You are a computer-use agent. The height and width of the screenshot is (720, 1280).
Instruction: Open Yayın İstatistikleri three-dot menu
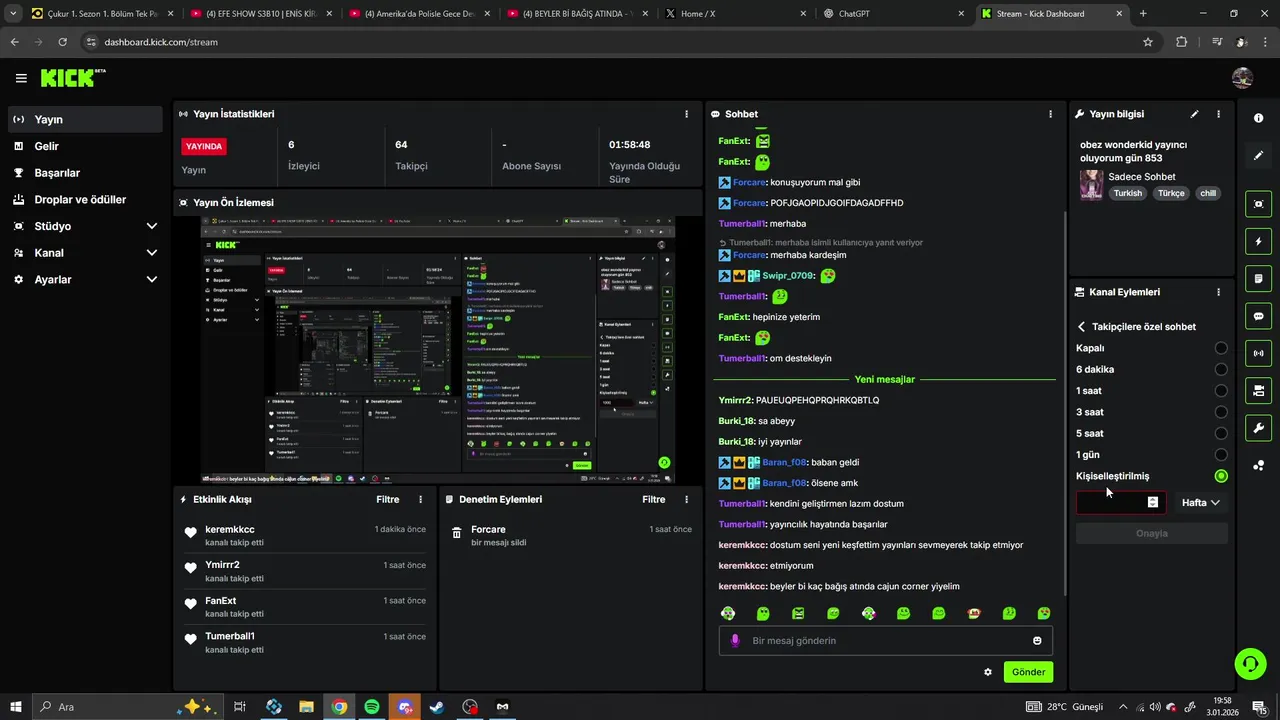686,114
